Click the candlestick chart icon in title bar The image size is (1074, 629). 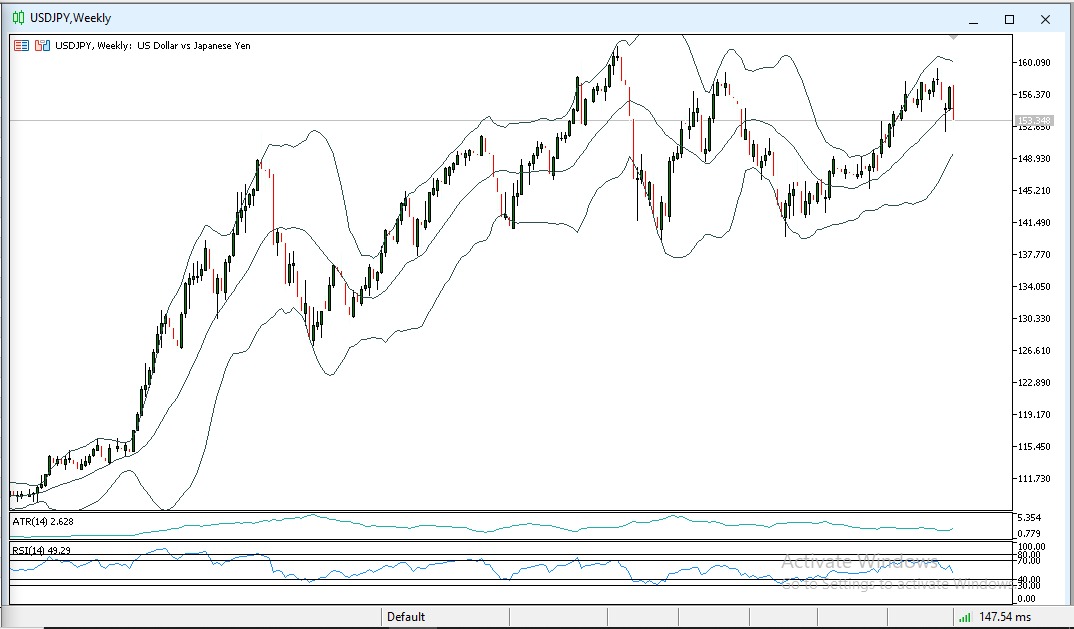coord(18,18)
